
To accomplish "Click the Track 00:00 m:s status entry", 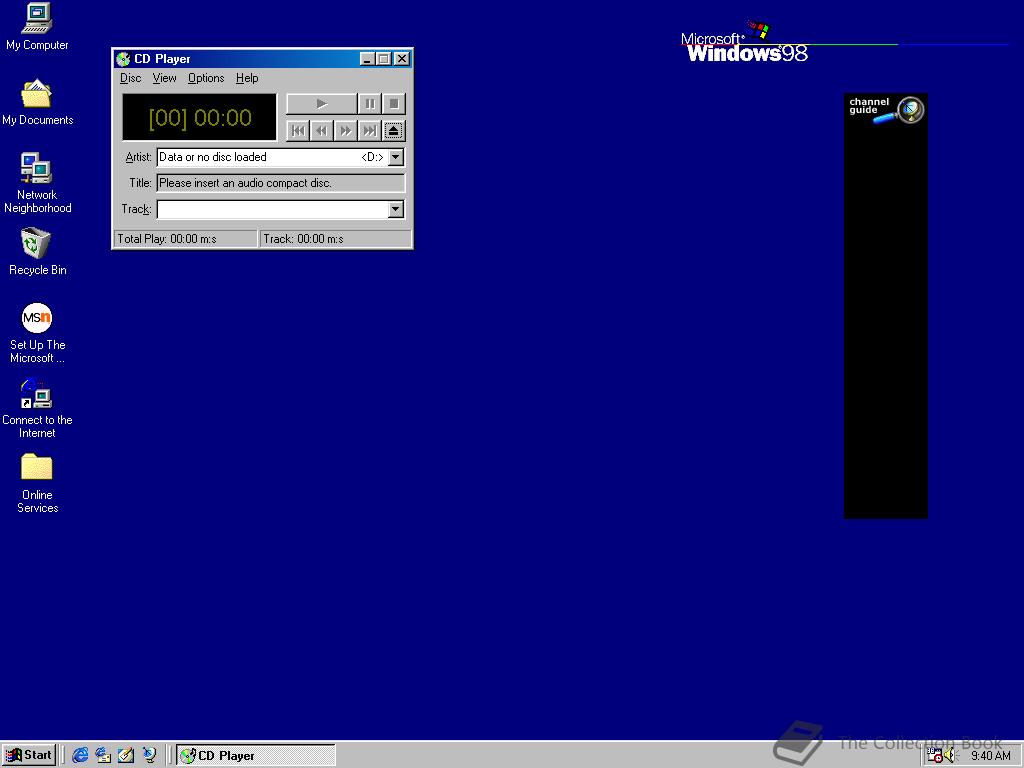I will coord(336,239).
